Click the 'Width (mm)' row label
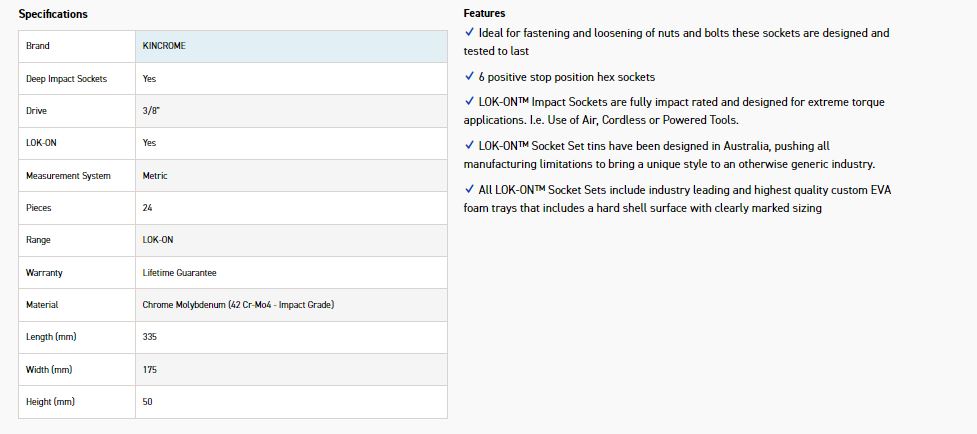 (49, 370)
